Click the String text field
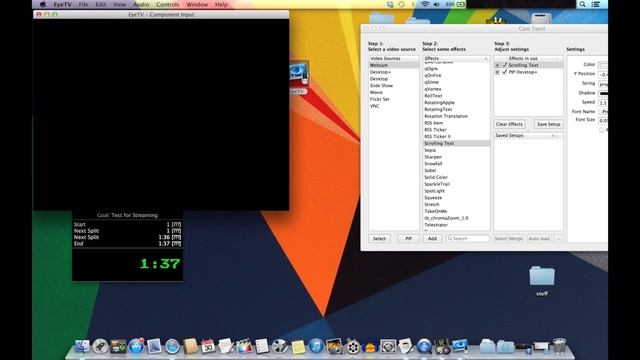 pos(603,84)
